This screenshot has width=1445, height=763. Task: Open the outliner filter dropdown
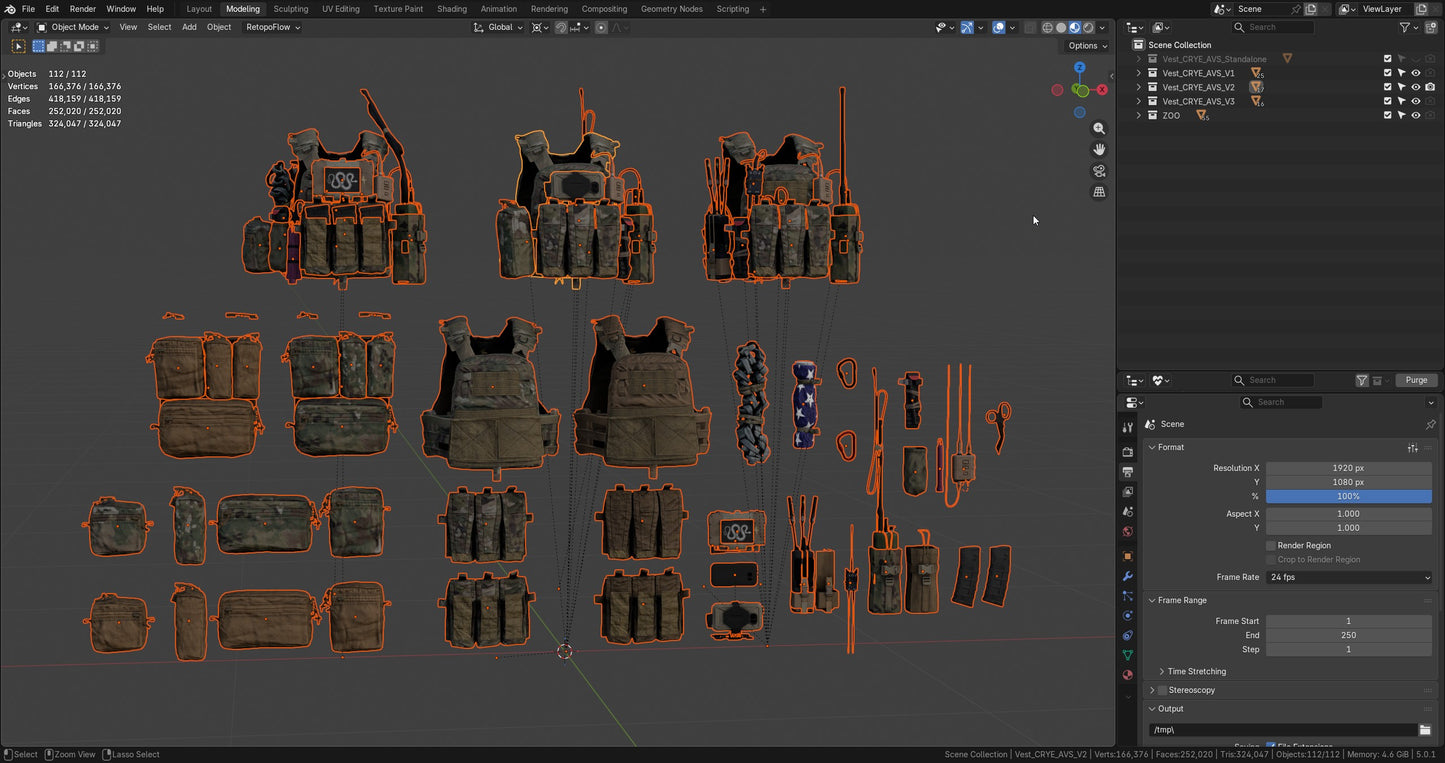[1409, 27]
